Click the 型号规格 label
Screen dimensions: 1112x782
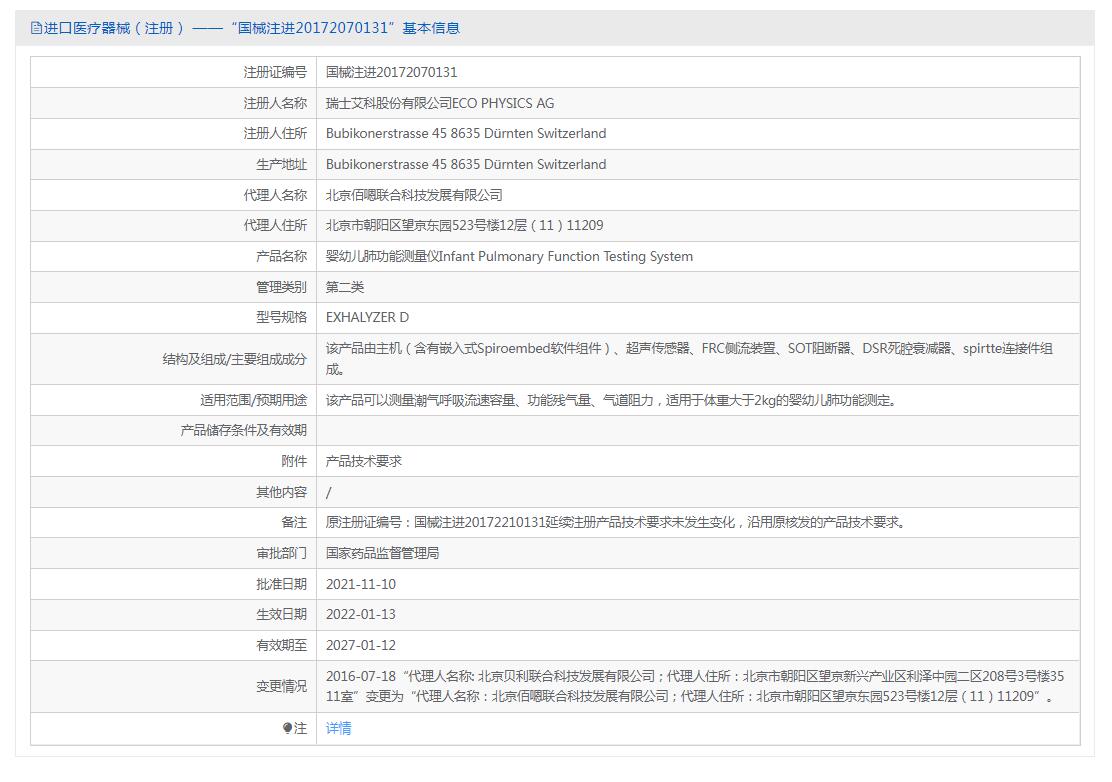(x=282, y=318)
